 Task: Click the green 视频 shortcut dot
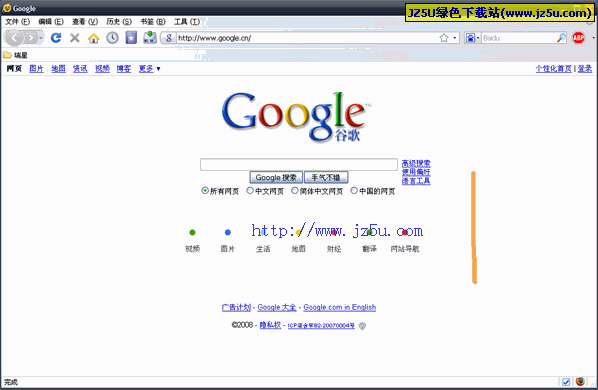(x=192, y=232)
